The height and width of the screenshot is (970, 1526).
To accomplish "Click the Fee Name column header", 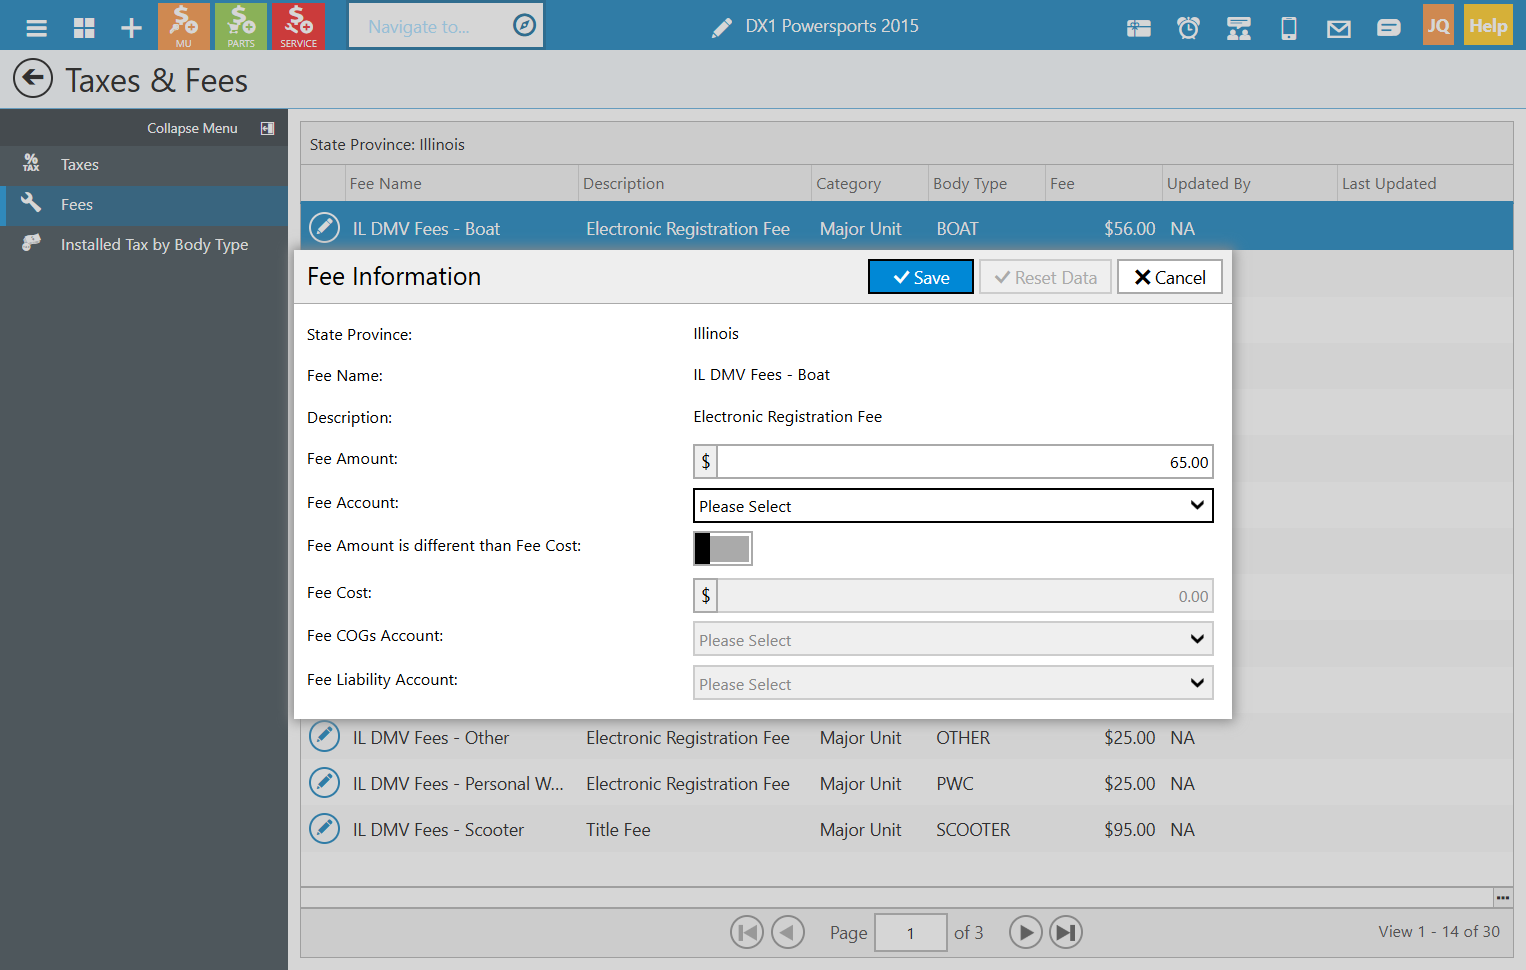I will point(462,183).
